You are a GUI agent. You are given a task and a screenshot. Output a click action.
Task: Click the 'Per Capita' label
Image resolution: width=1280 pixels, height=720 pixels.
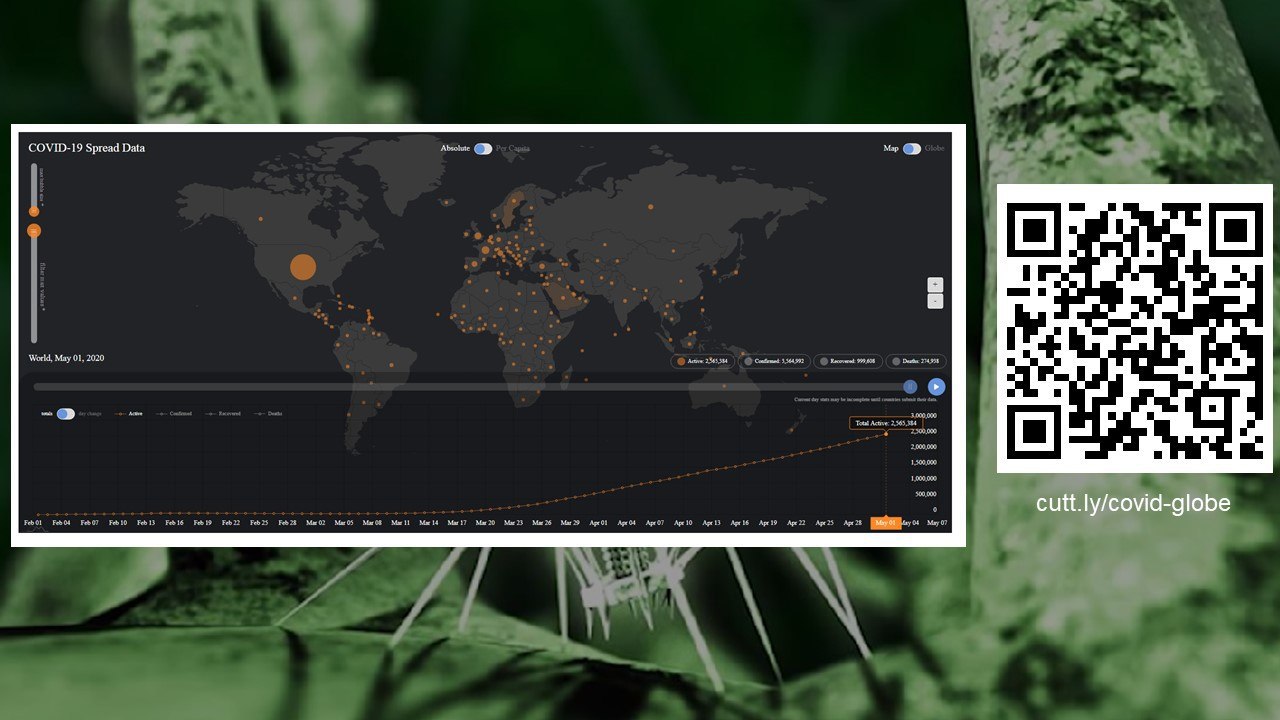point(513,148)
